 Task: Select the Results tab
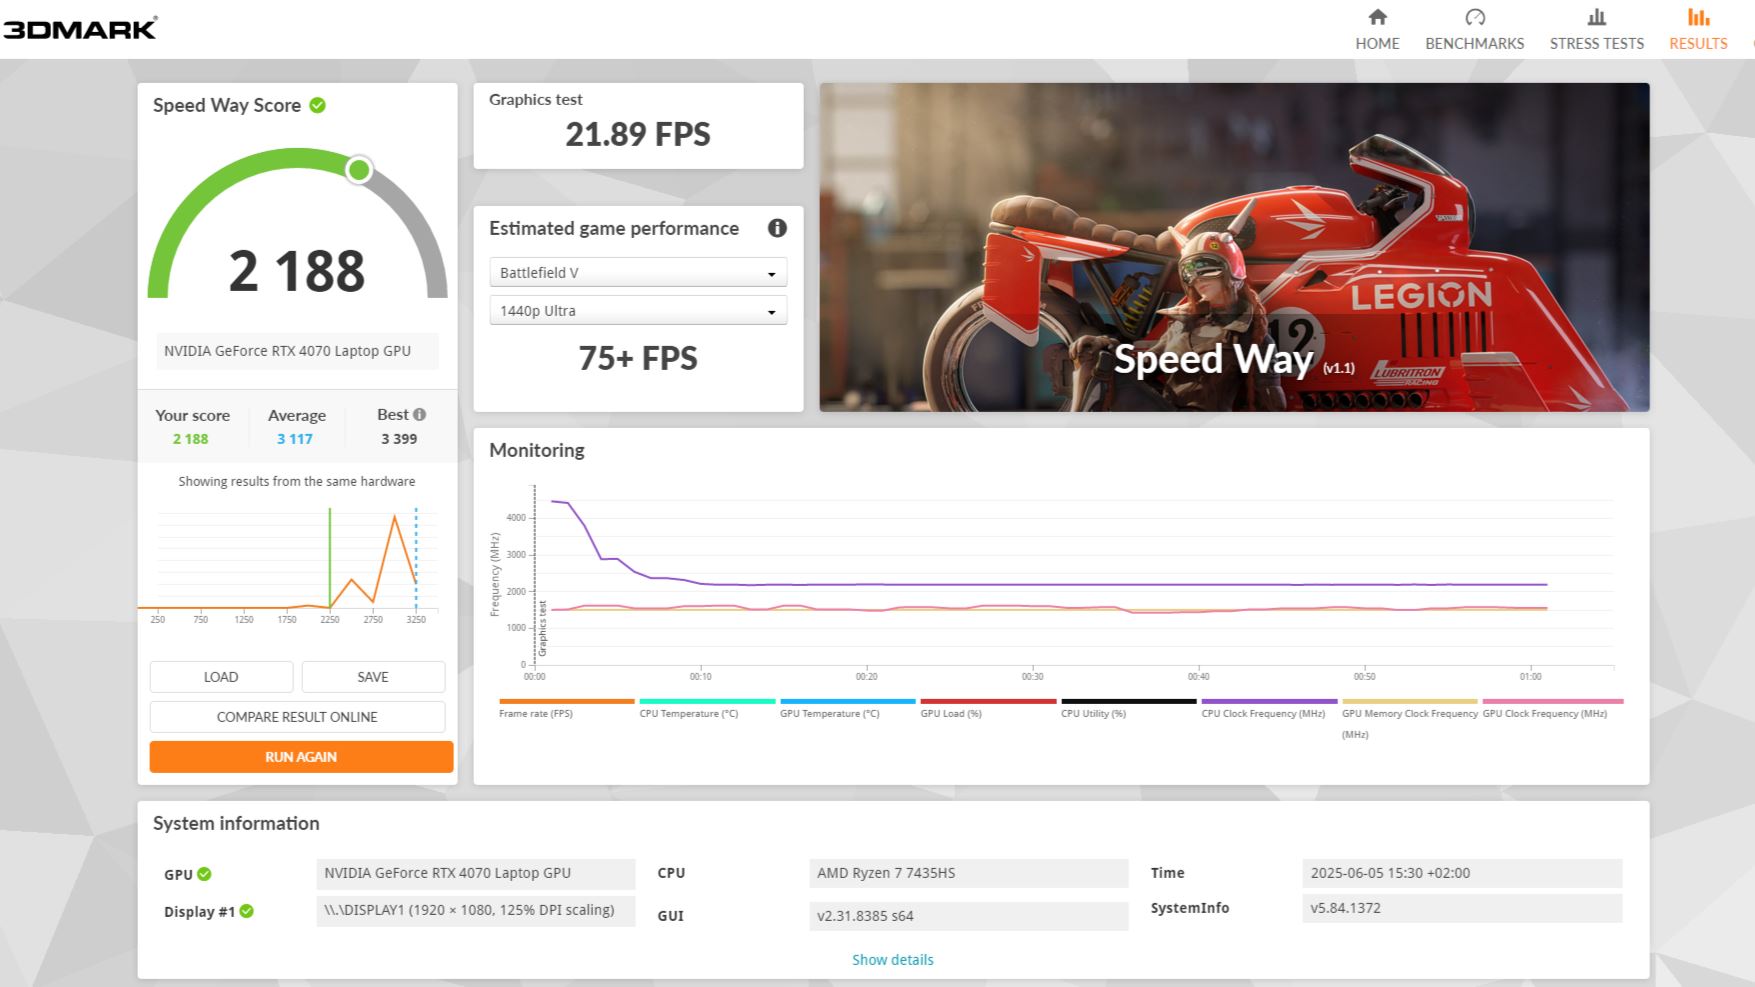[1698, 29]
